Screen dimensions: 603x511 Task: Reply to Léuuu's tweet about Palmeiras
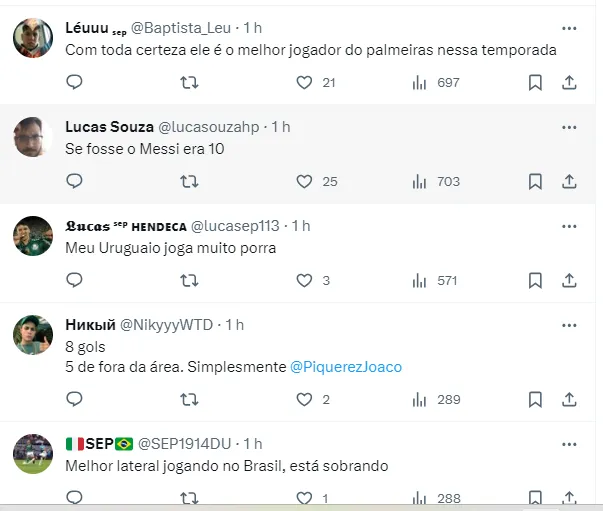[x=73, y=83]
